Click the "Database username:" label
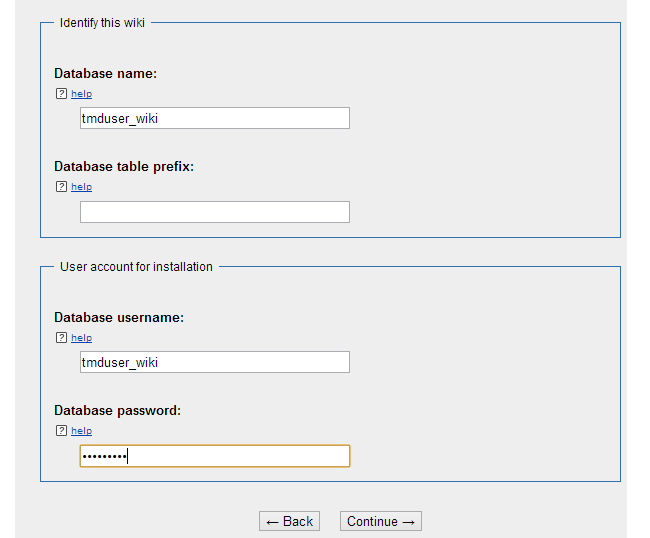The width and height of the screenshot is (650, 538). [119, 317]
